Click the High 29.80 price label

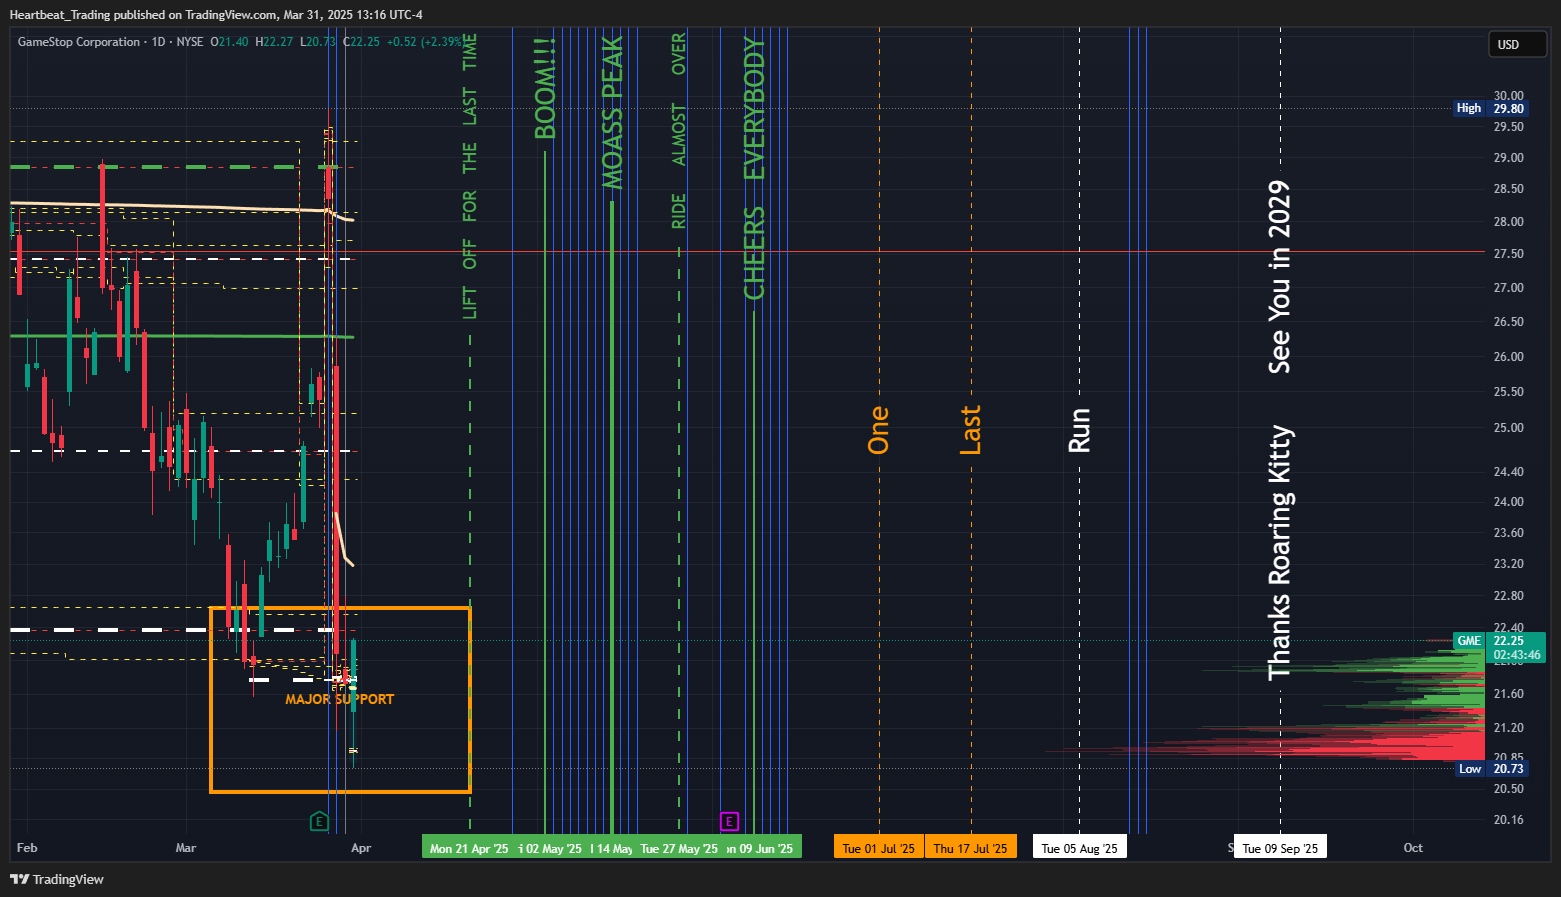1490,109
